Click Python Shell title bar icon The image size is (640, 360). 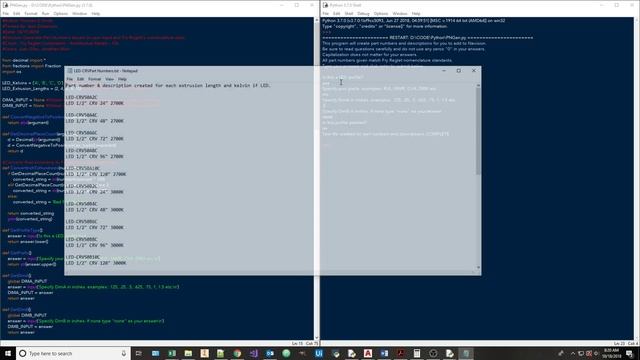coord(325,5)
